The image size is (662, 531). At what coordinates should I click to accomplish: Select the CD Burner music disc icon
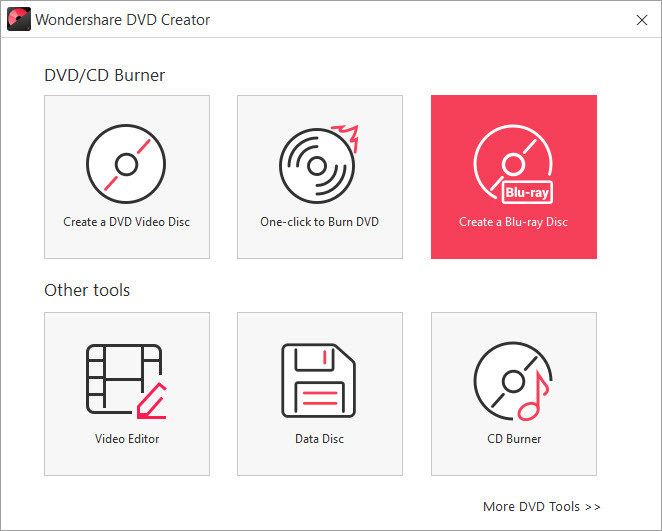pyautogui.click(x=513, y=382)
